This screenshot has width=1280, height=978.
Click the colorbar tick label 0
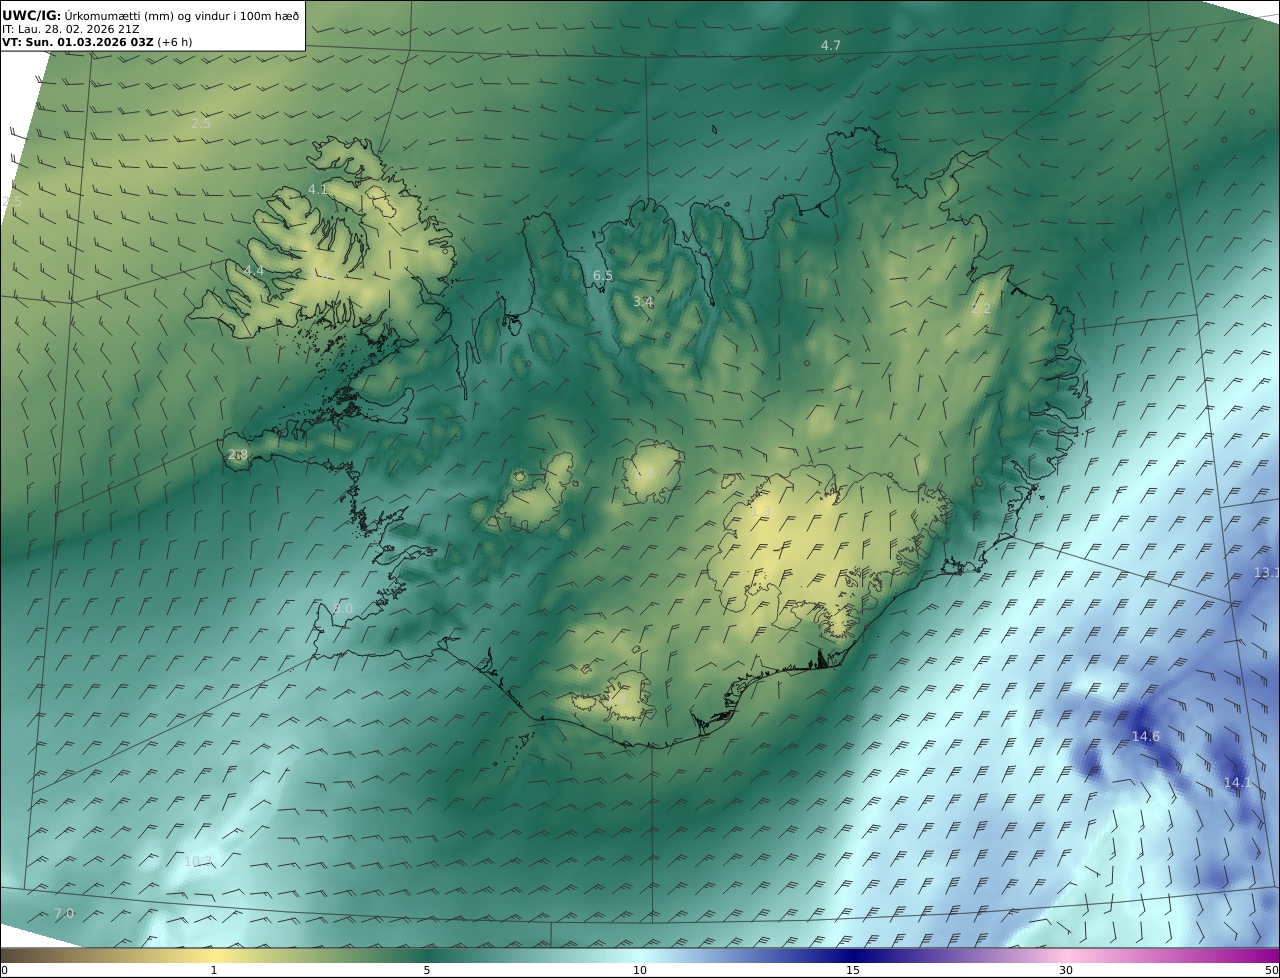coord(4,970)
